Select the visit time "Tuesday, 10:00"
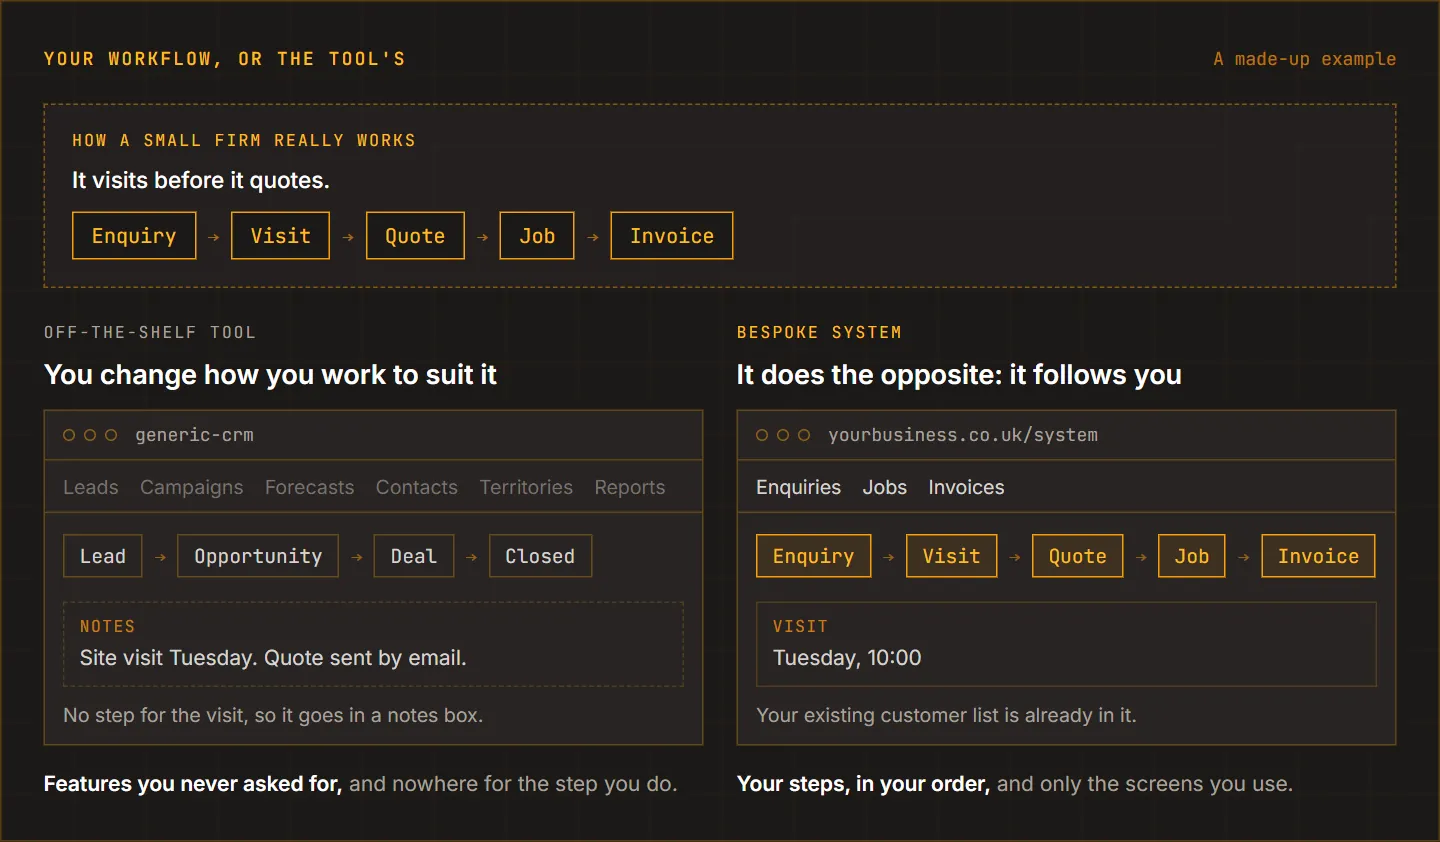 tap(847, 658)
